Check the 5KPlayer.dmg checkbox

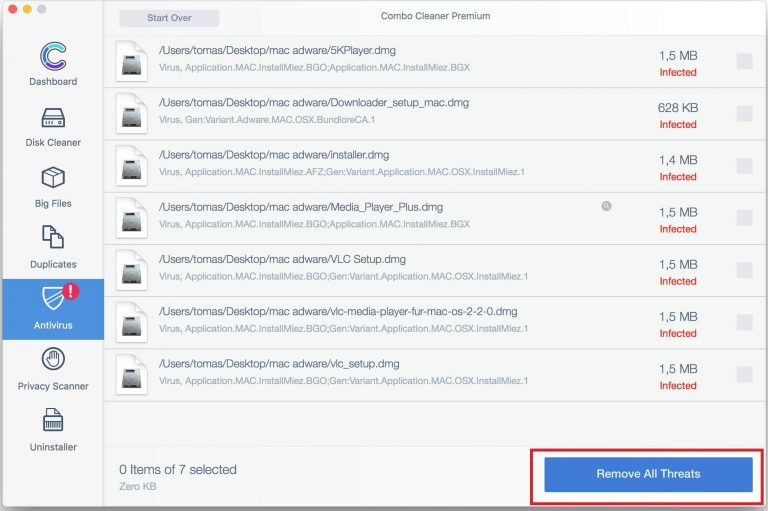tap(744, 61)
